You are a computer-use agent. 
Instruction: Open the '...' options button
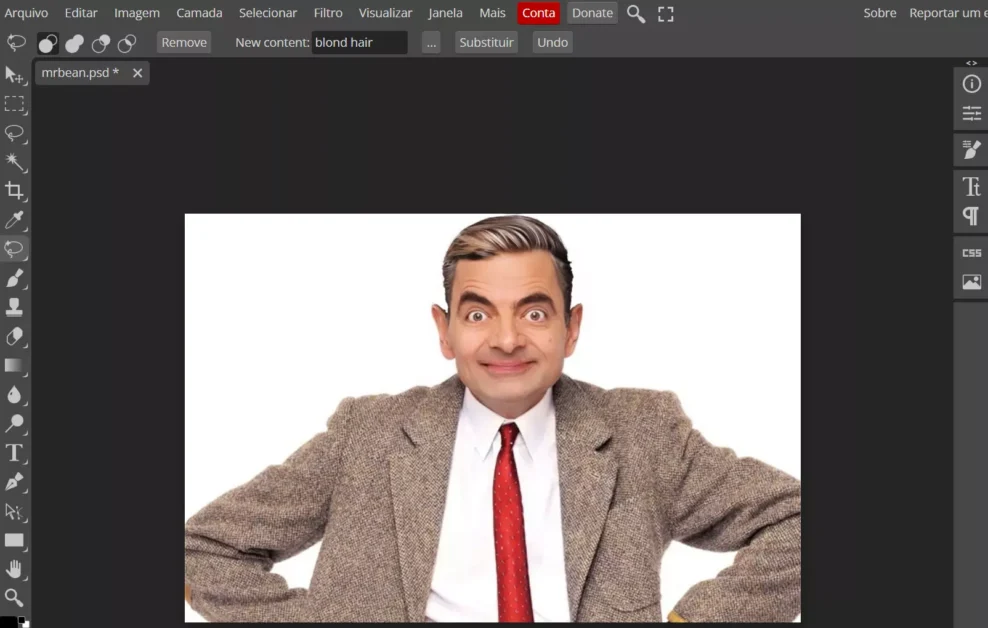pos(431,42)
